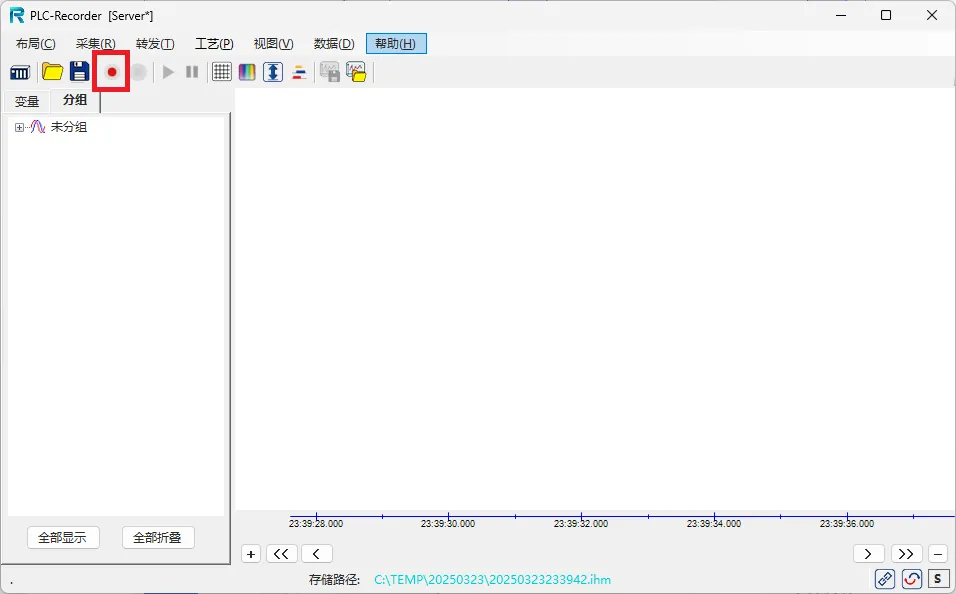Click the stacked colored lines icon
This screenshot has height=594, width=956.
(x=299, y=72)
